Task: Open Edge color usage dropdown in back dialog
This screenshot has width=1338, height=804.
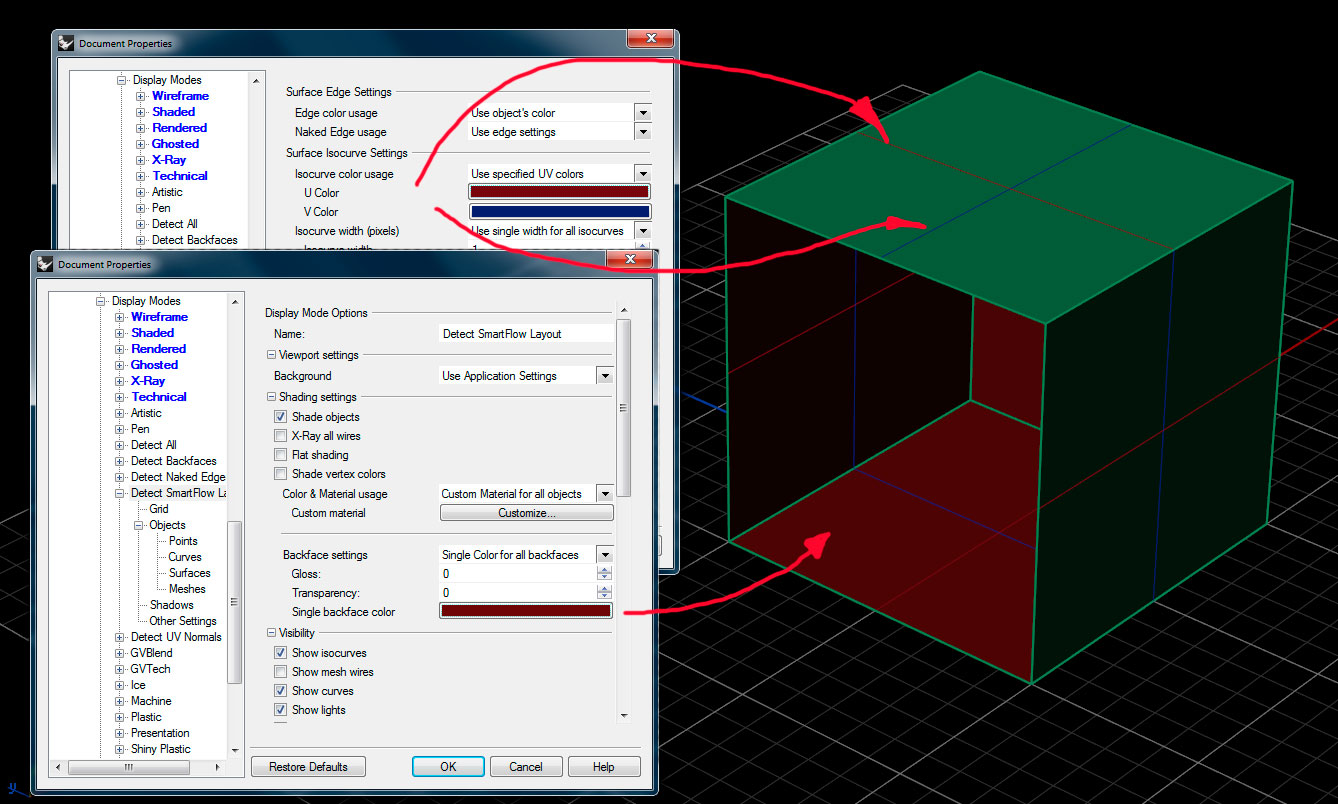Action: tap(642, 113)
